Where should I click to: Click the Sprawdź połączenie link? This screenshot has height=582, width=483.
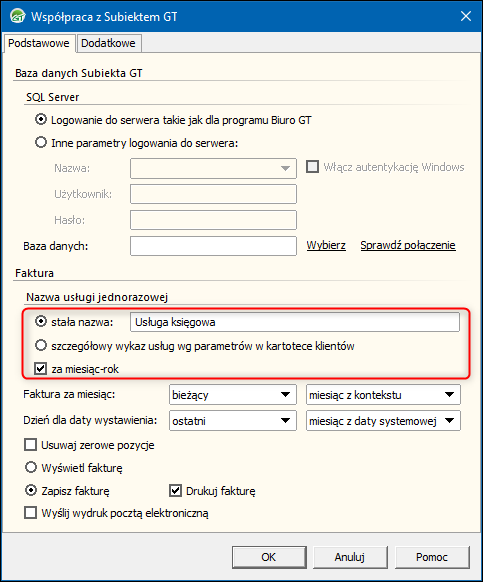point(408,245)
